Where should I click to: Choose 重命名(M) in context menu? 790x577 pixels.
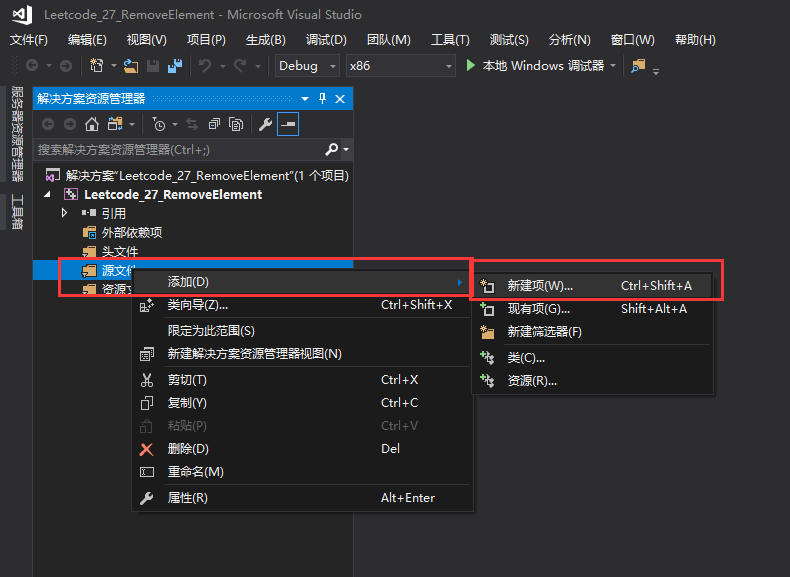tap(302, 472)
